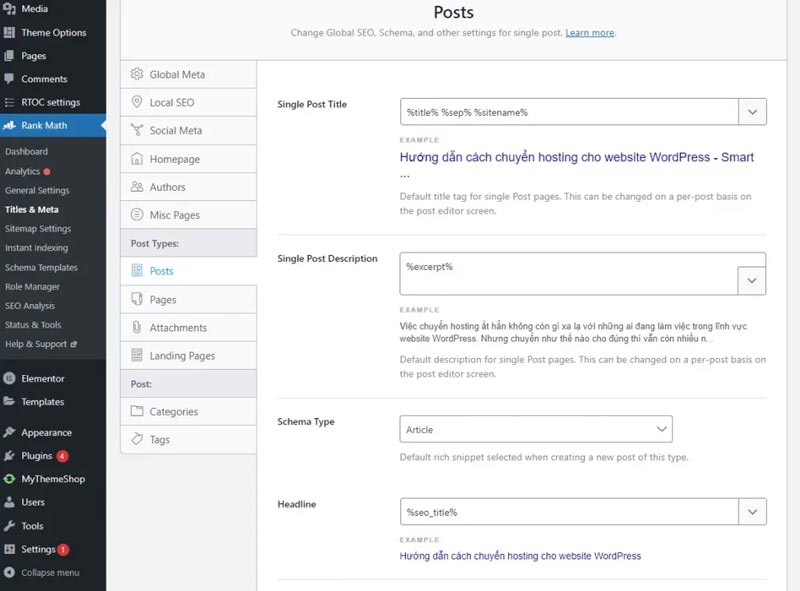Click the Authors people icon
This screenshot has height=591, width=800.
coord(137,187)
